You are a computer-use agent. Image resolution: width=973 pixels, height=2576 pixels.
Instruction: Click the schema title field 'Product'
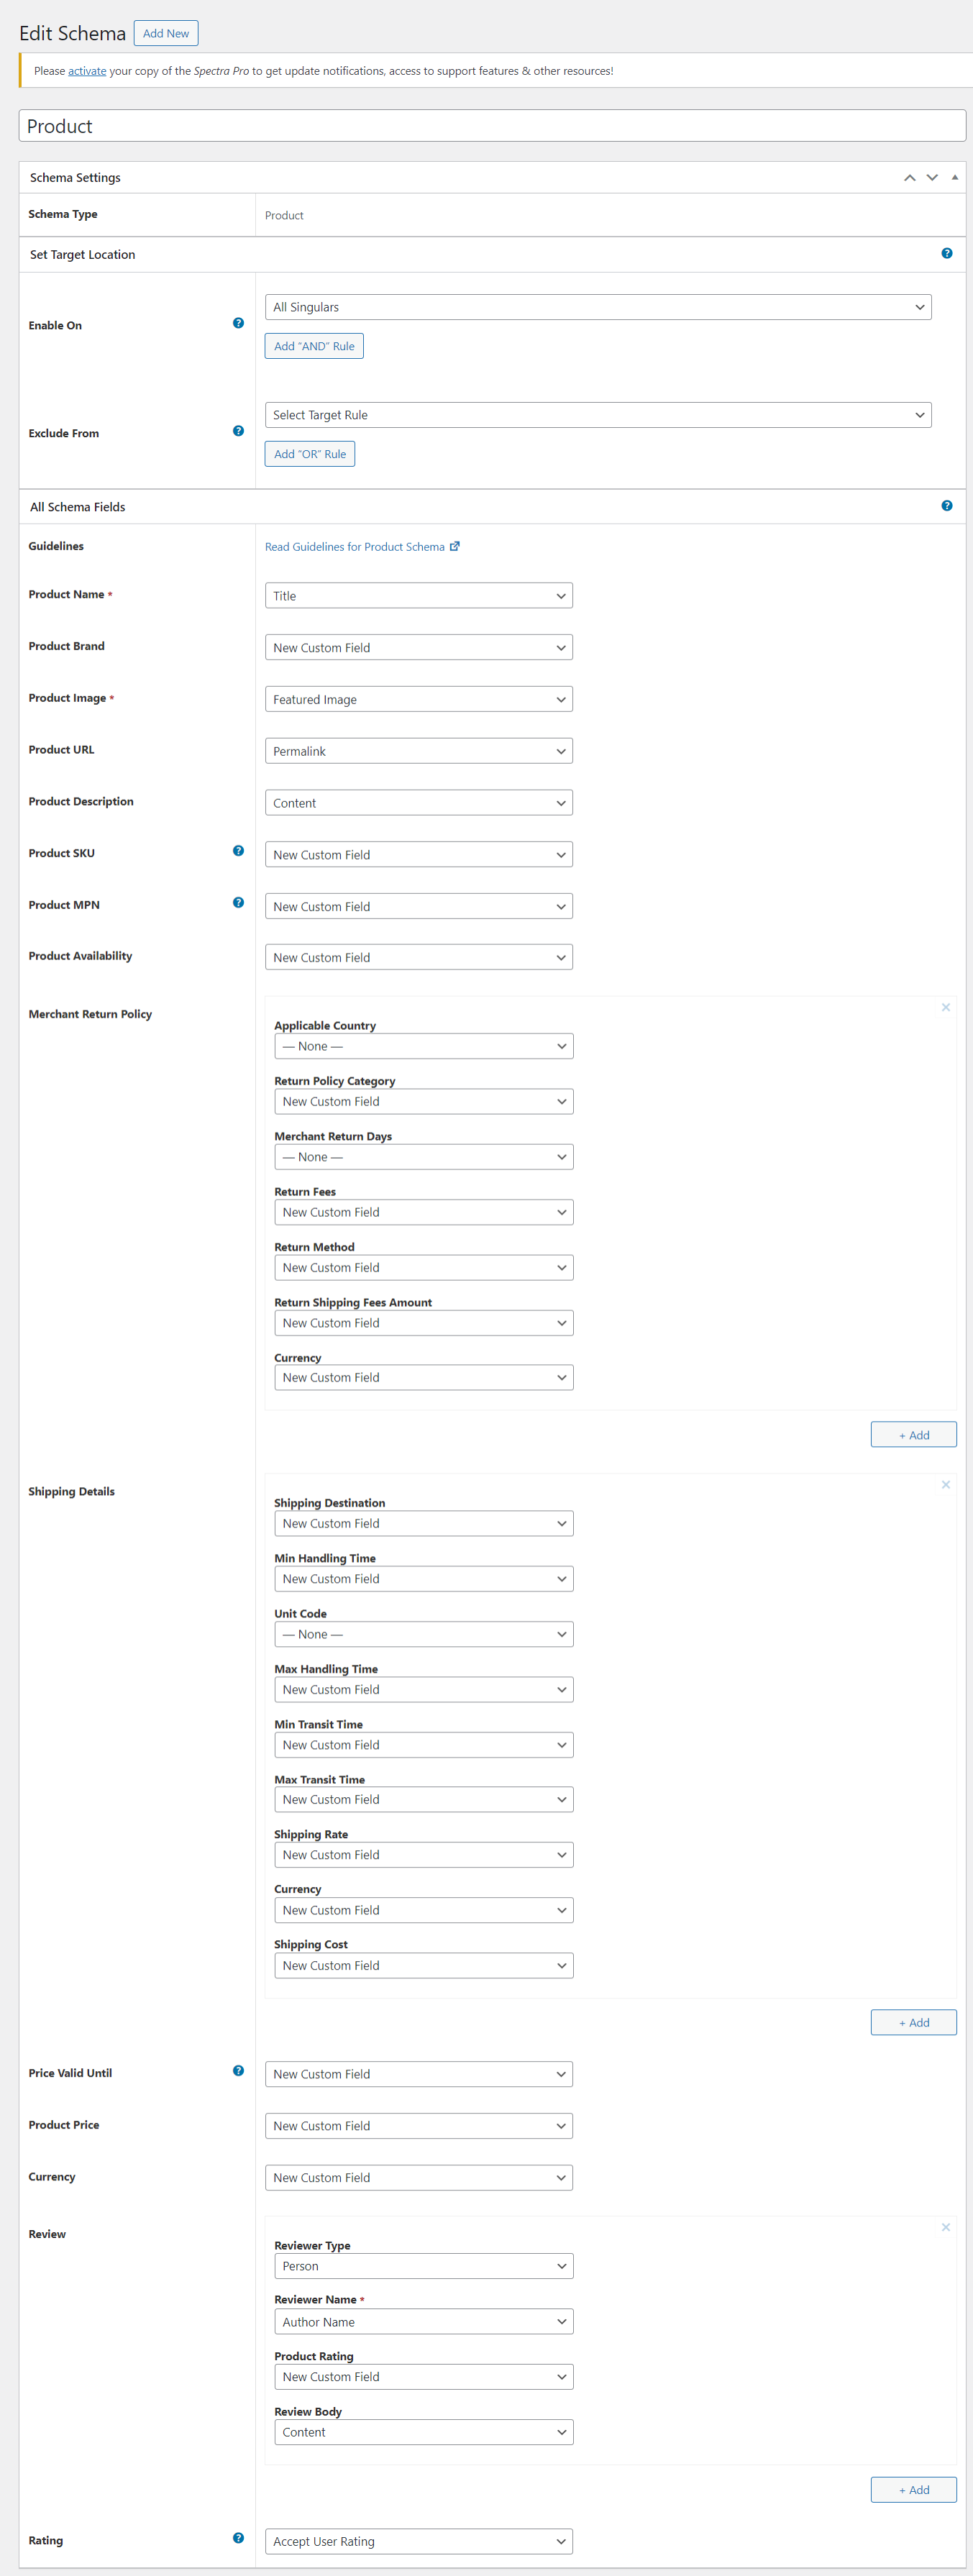pos(492,126)
